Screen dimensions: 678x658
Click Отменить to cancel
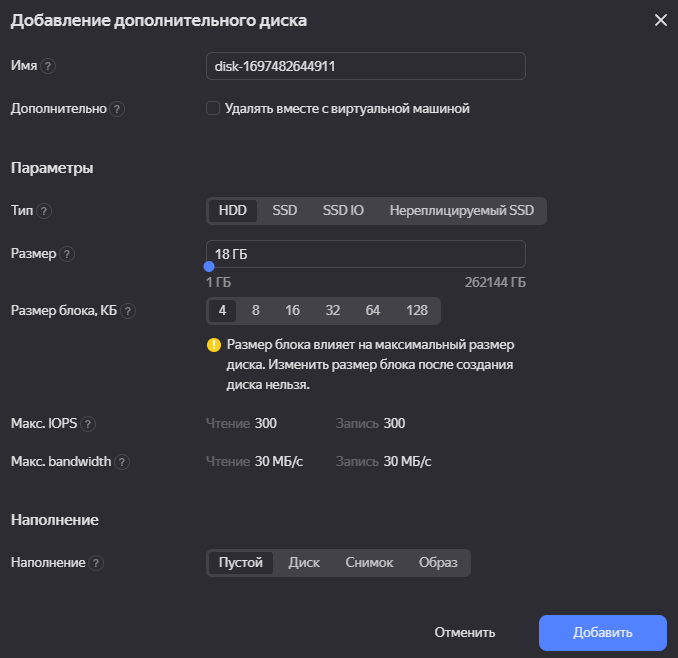click(x=465, y=632)
